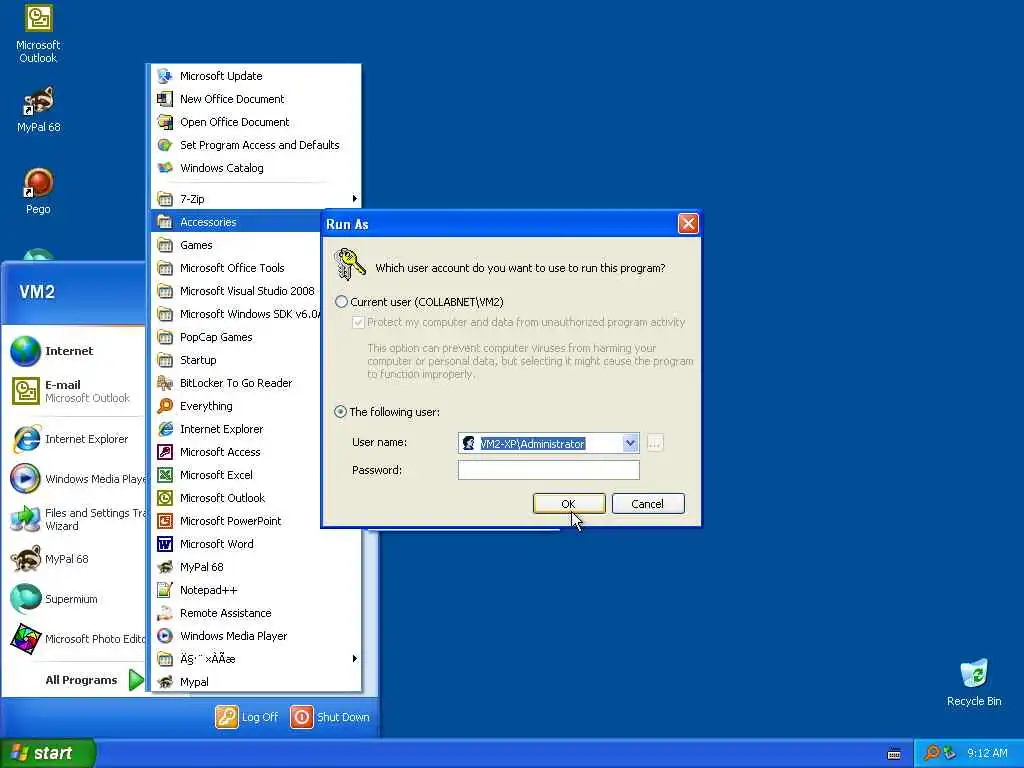Click Everything search icon in system tray

932,753
